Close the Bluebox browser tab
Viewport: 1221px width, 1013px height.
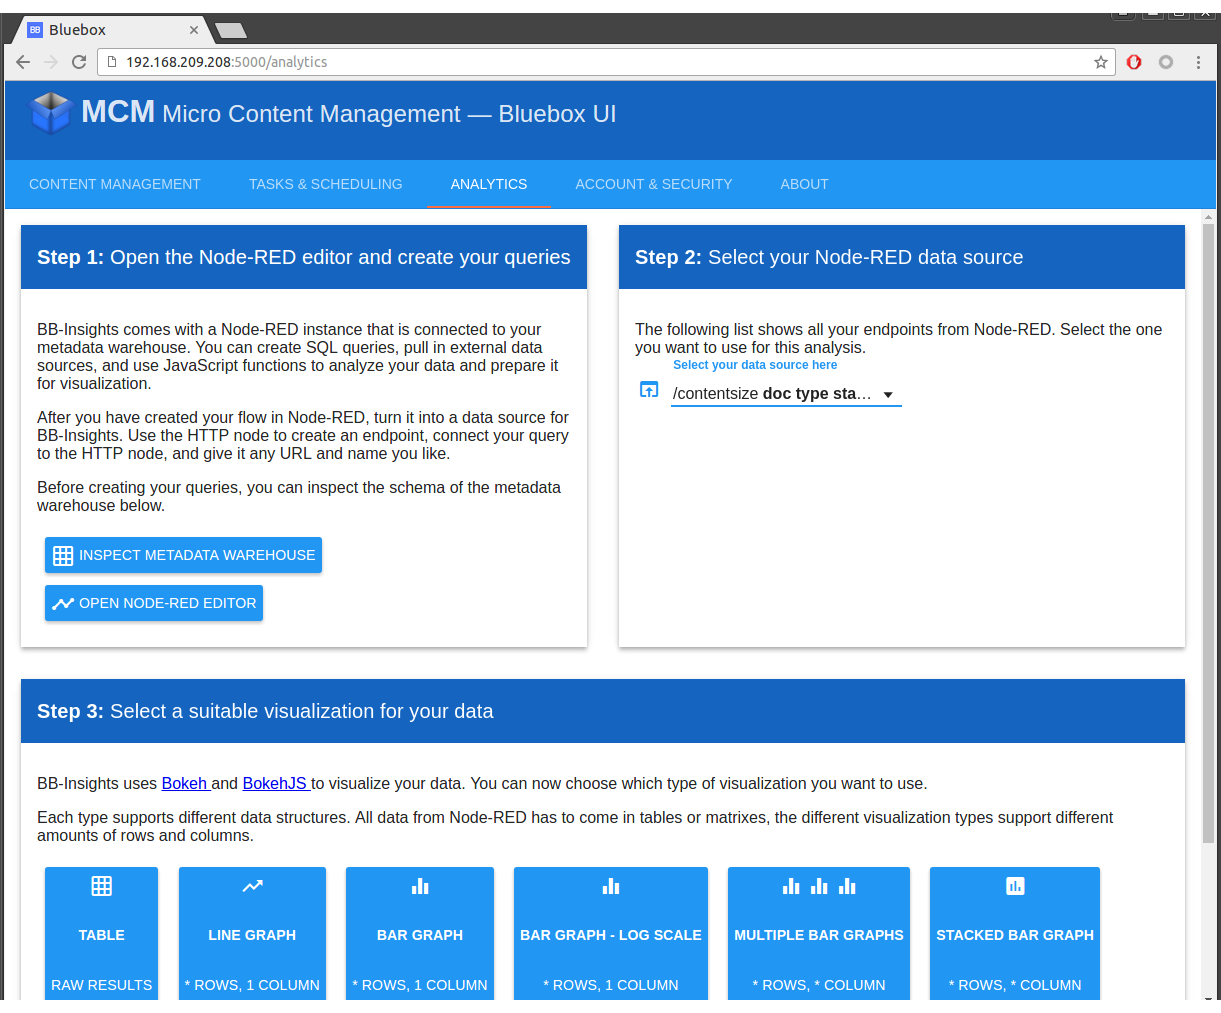point(194,30)
